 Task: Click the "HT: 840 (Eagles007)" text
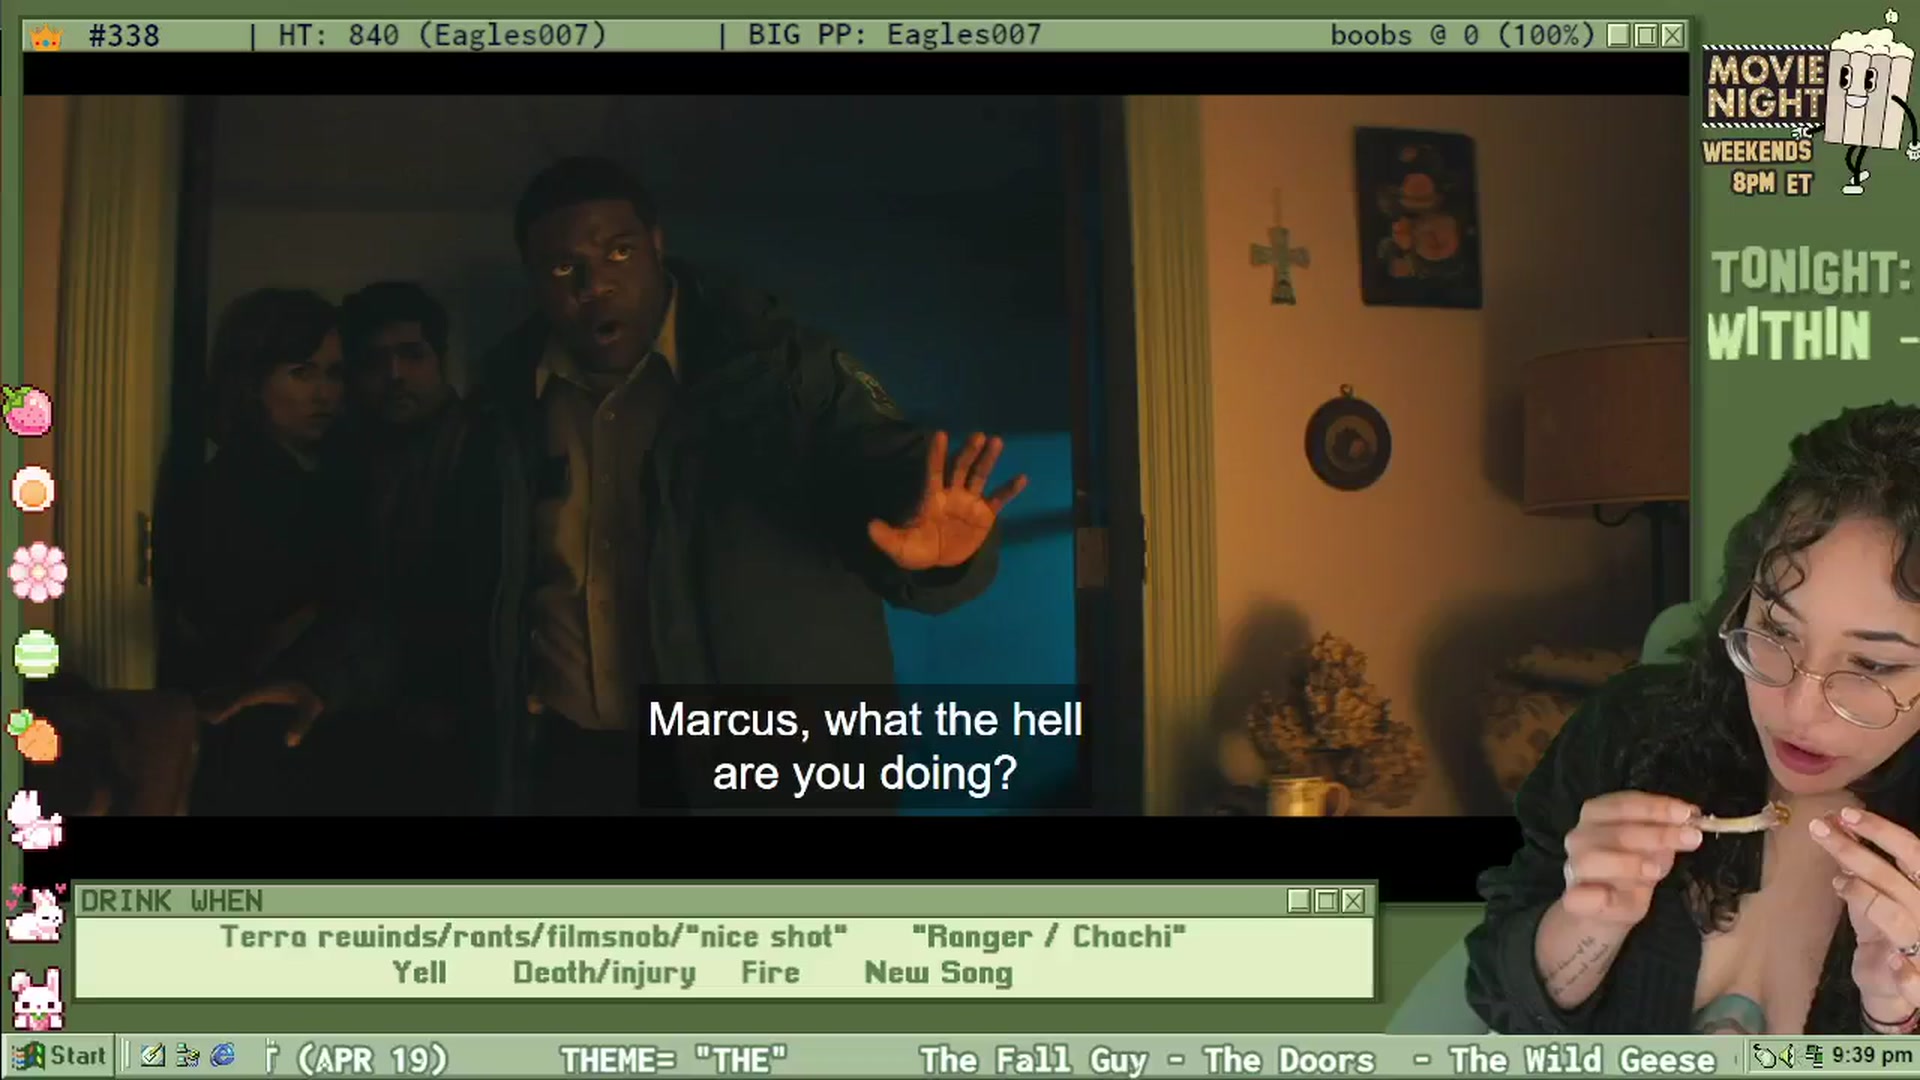pyautogui.click(x=442, y=36)
